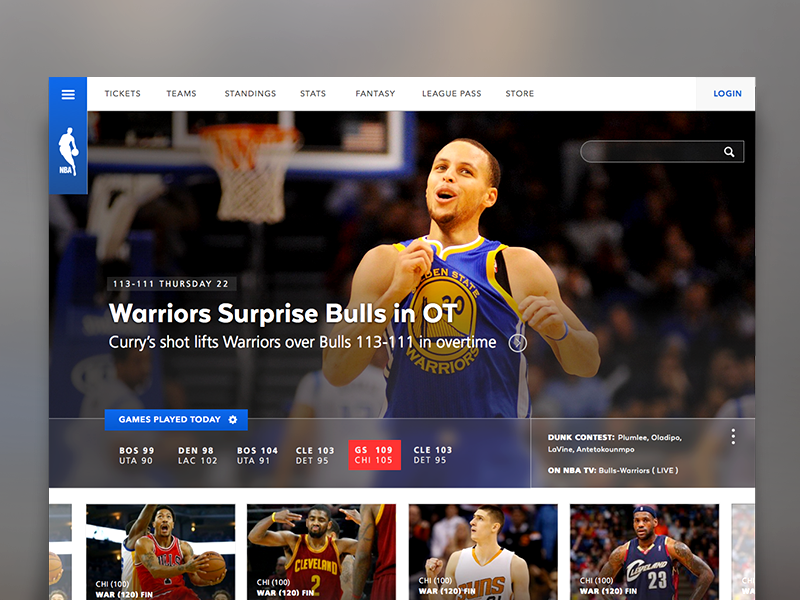Open the Standings menu item
800x600 pixels.
tap(250, 93)
